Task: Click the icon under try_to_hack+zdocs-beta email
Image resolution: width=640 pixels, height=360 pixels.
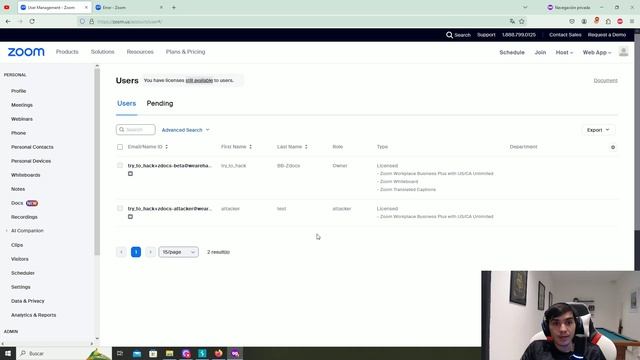Action: click(130, 174)
